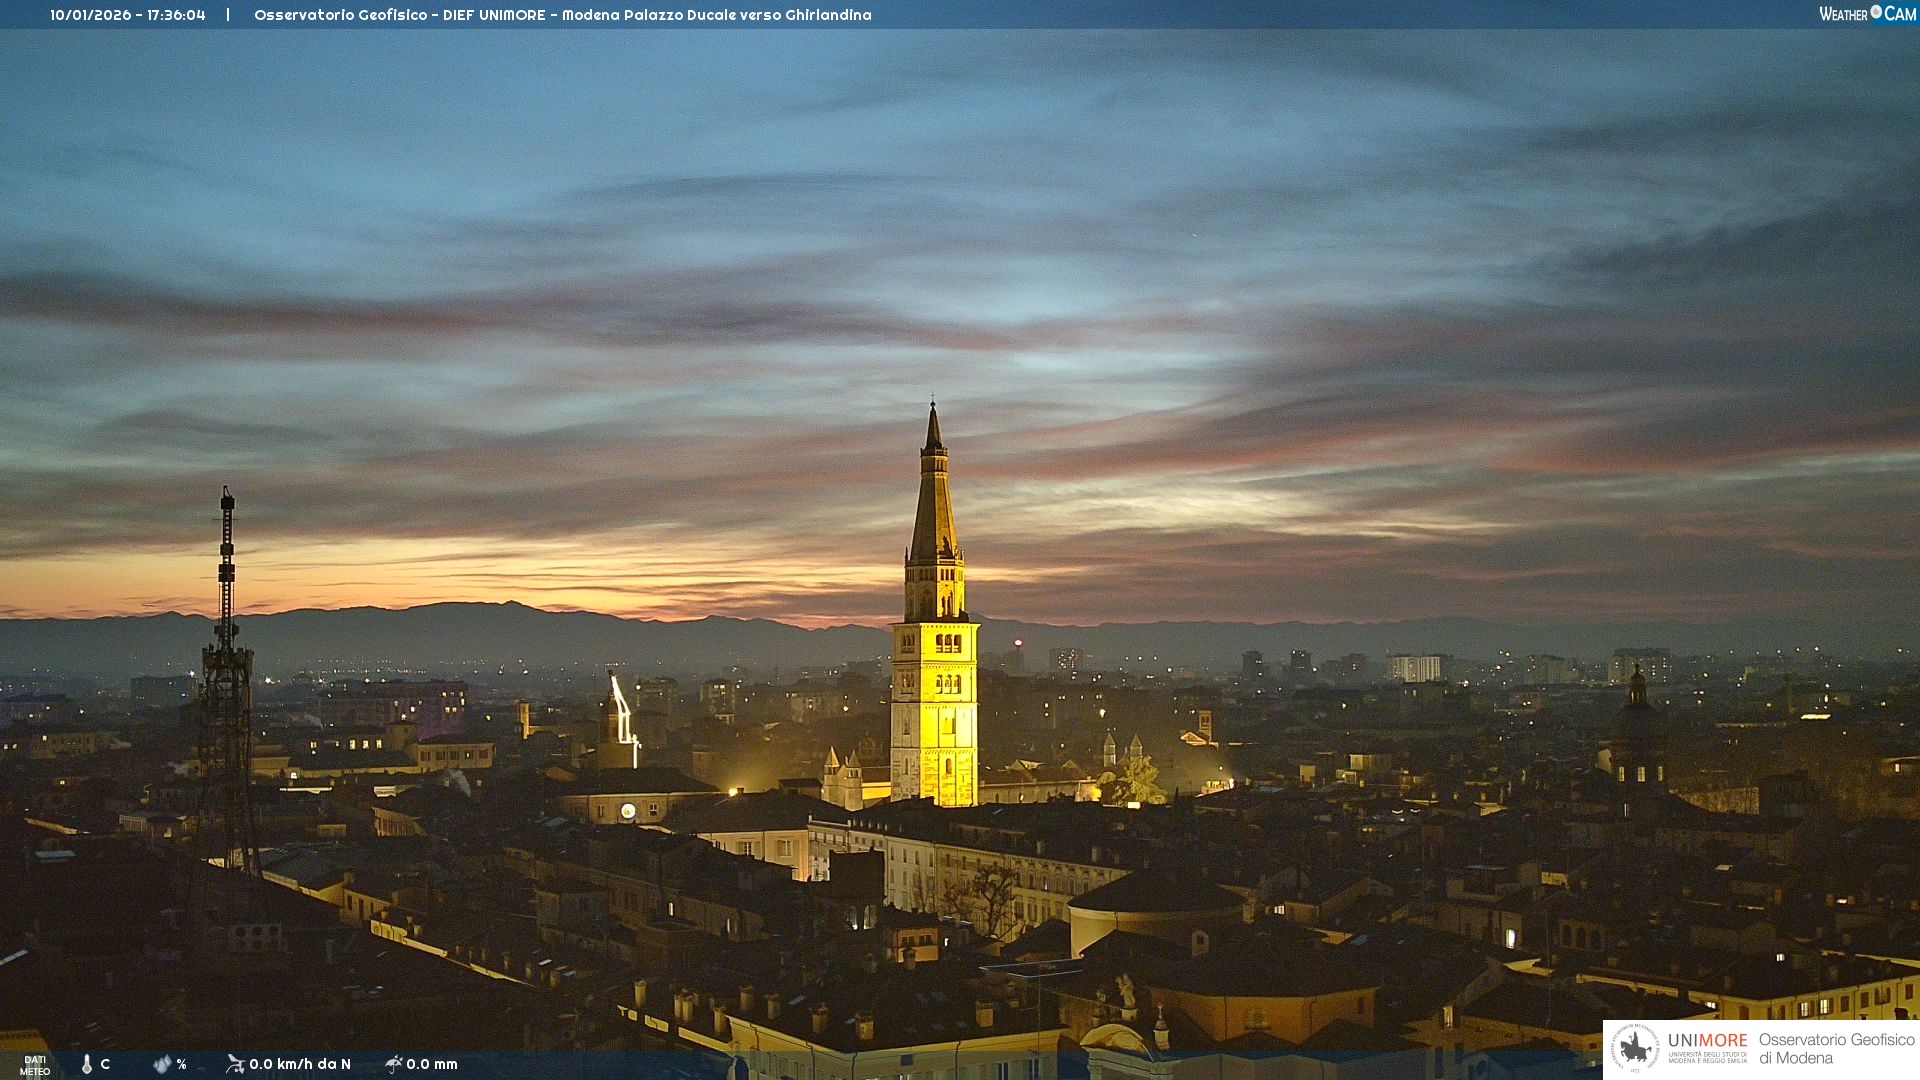This screenshot has height=1080, width=1920.
Task: Click the wind vane icon
Action: (x=235, y=1064)
